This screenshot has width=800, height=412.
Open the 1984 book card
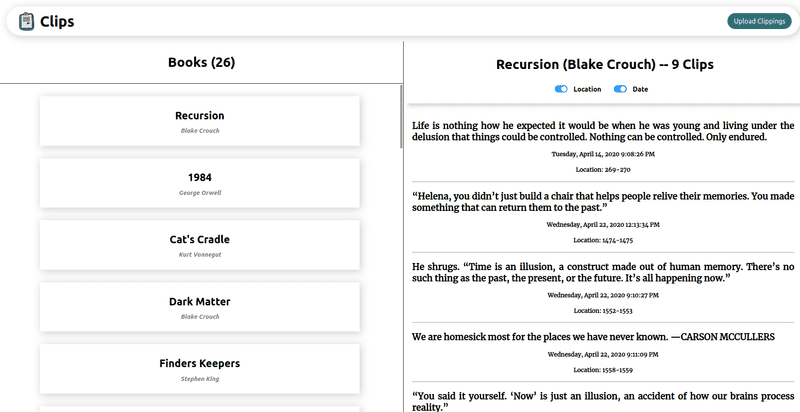199,183
